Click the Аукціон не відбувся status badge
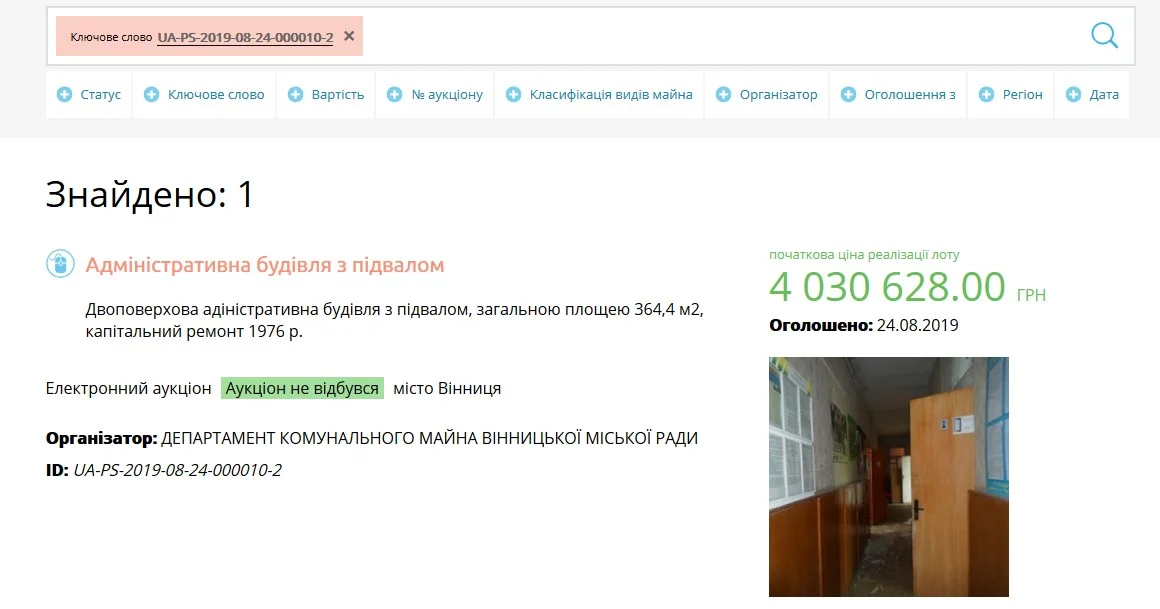Viewport: 1160px width, 609px height. 302,388
